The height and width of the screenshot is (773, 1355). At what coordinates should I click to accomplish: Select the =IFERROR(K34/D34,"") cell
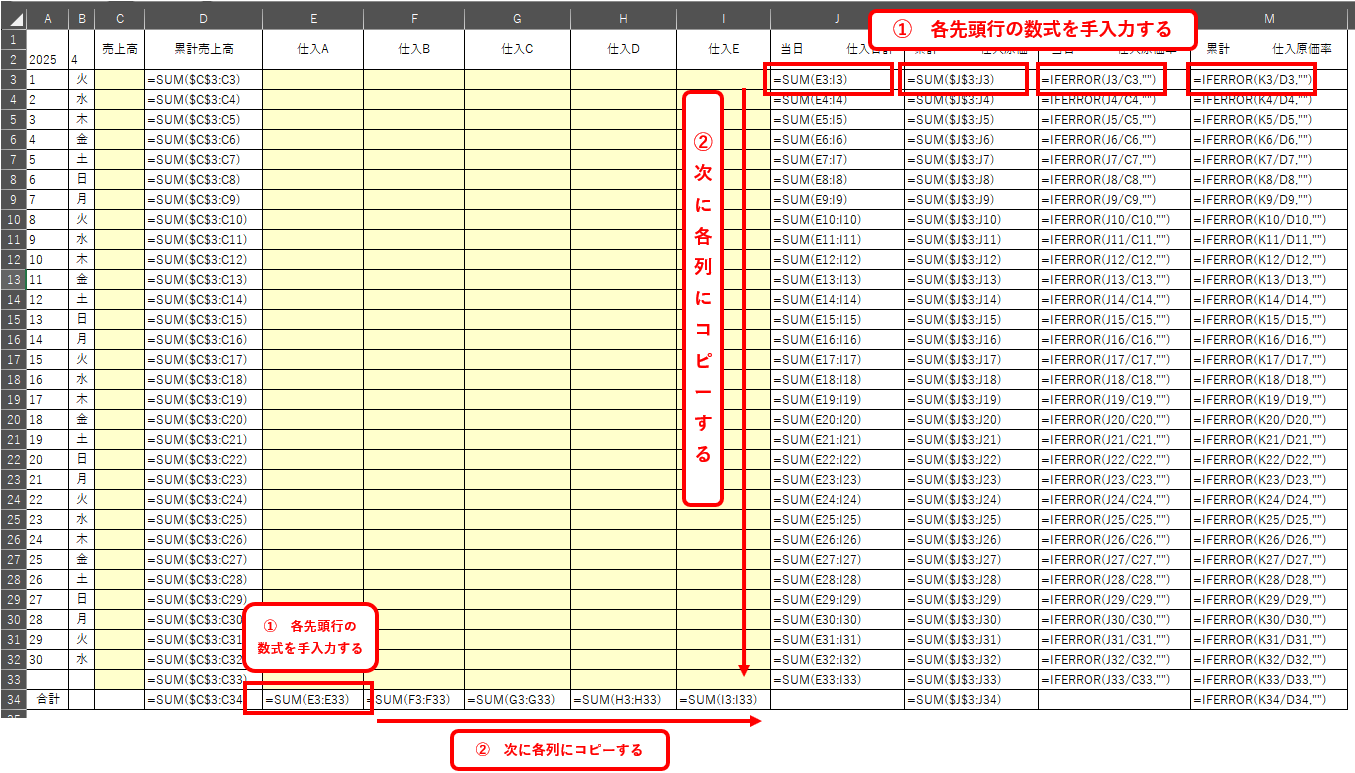click(x=1268, y=699)
